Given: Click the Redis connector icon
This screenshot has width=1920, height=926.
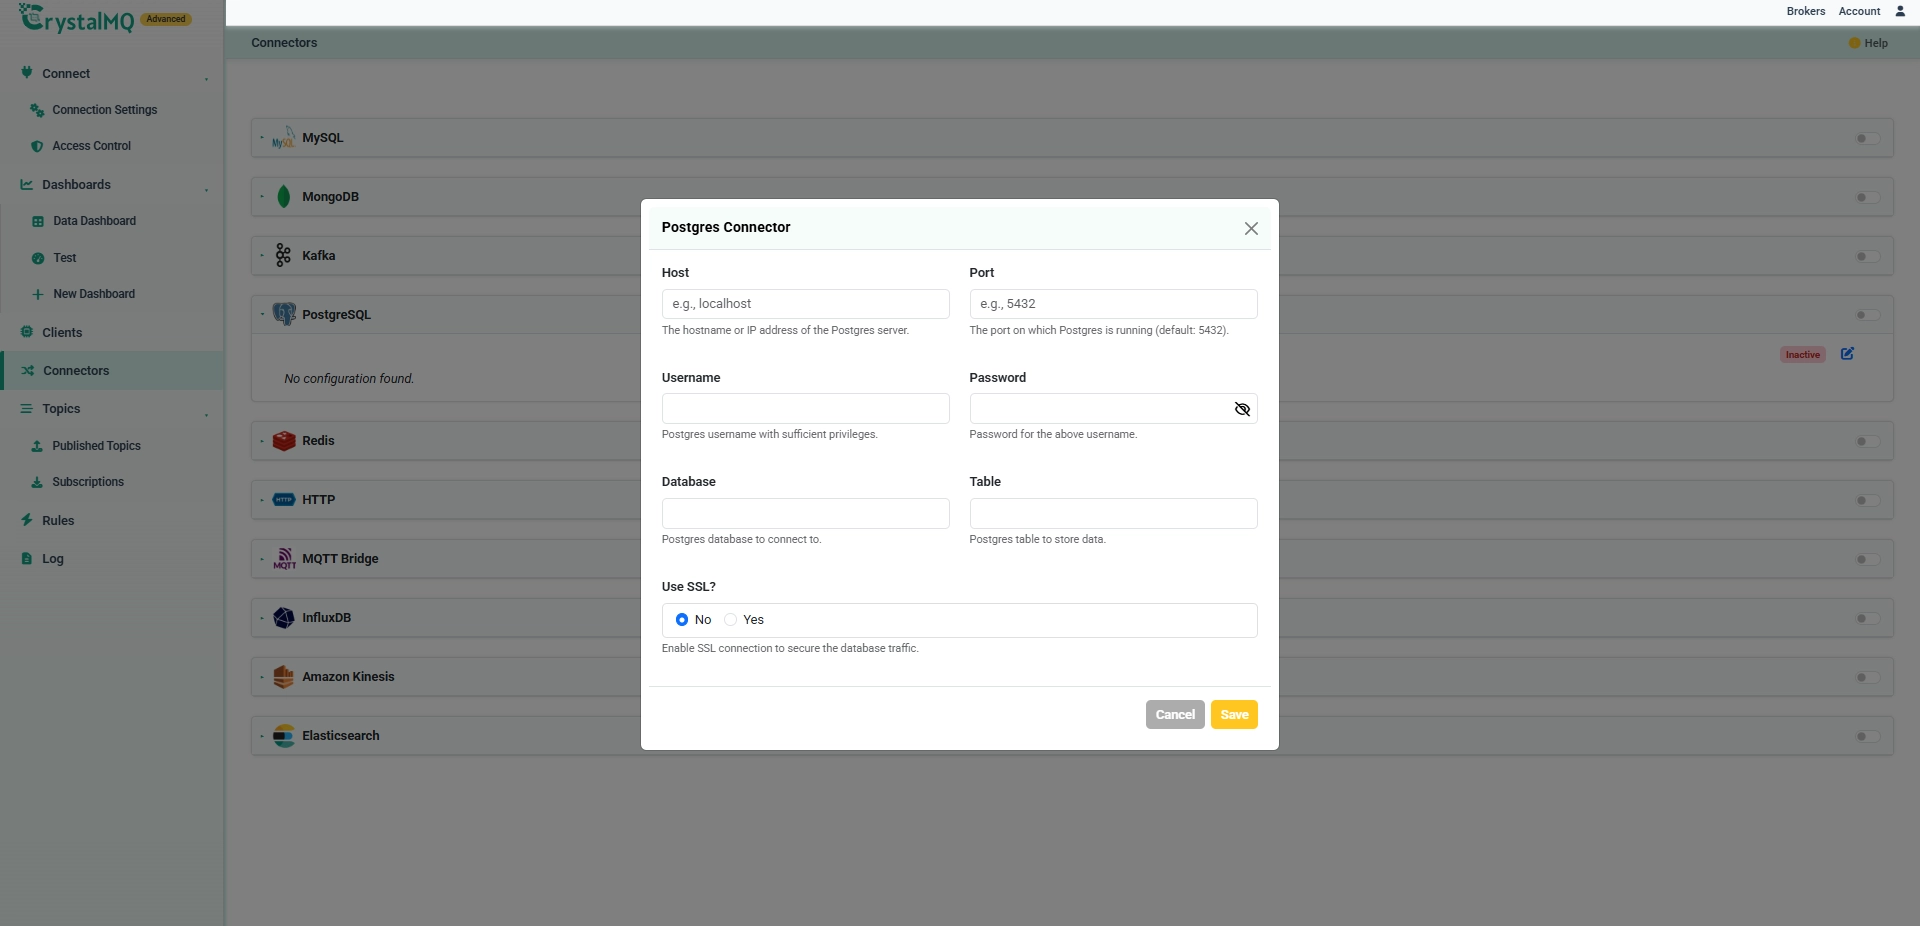Looking at the screenshot, I should pyautogui.click(x=284, y=441).
